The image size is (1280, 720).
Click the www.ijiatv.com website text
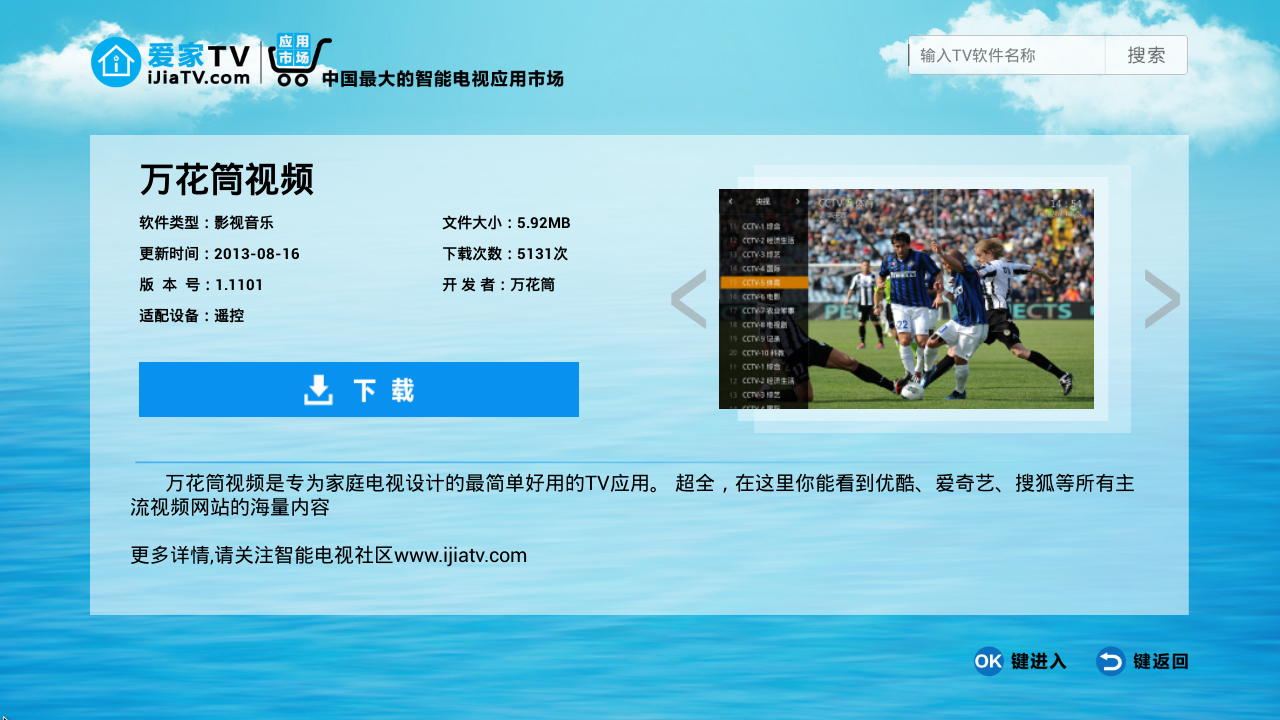(461, 555)
